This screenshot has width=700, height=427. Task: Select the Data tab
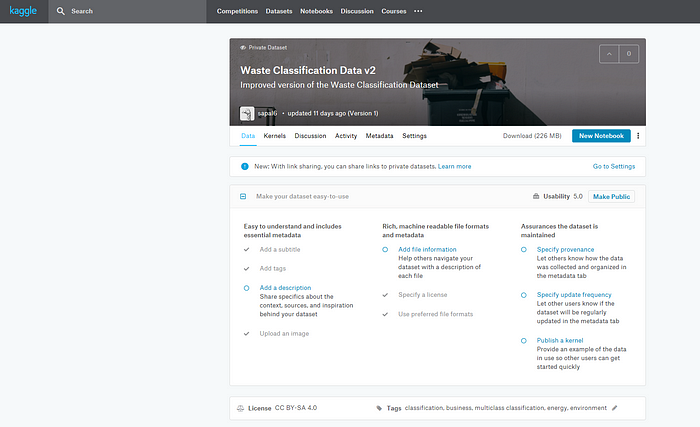pos(248,136)
